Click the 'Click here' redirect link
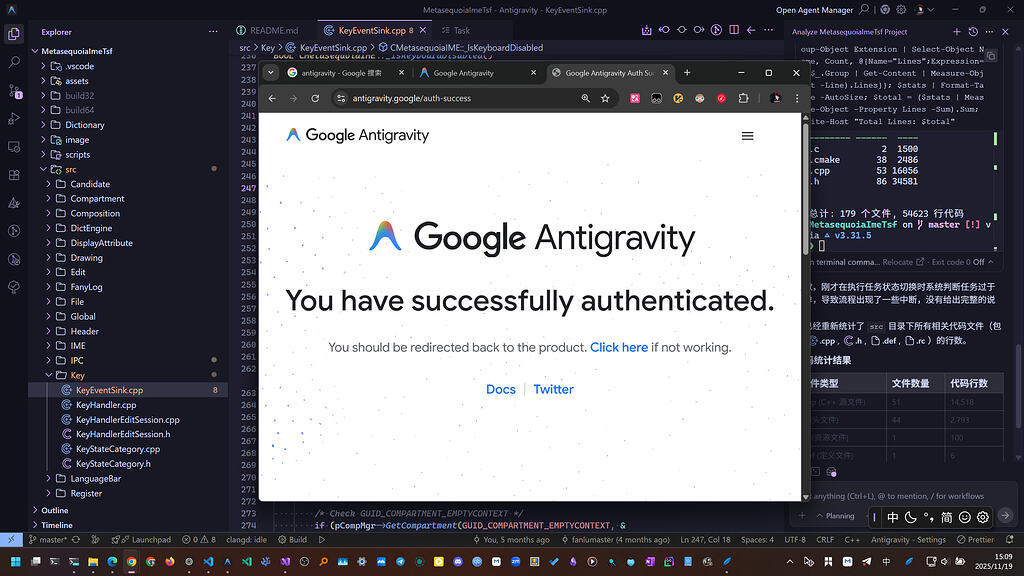Viewport: 1024px width, 576px height. coord(619,347)
